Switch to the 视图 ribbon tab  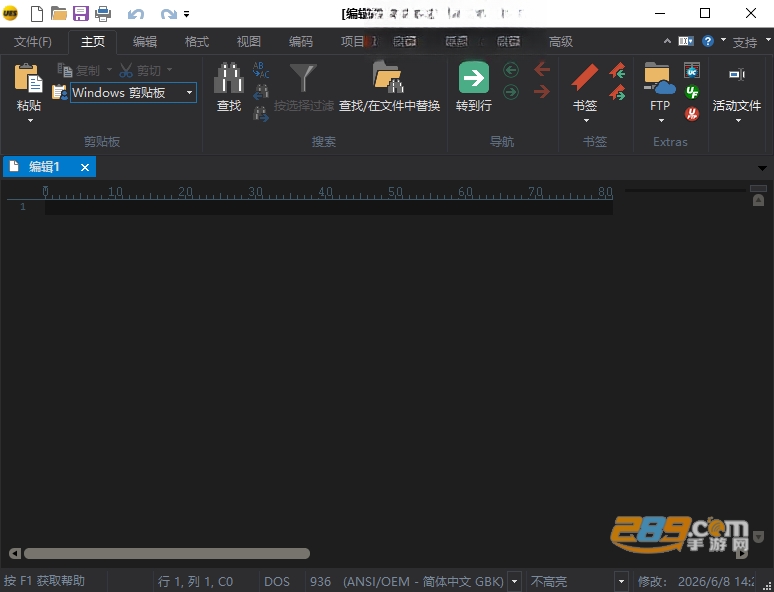pyautogui.click(x=248, y=42)
